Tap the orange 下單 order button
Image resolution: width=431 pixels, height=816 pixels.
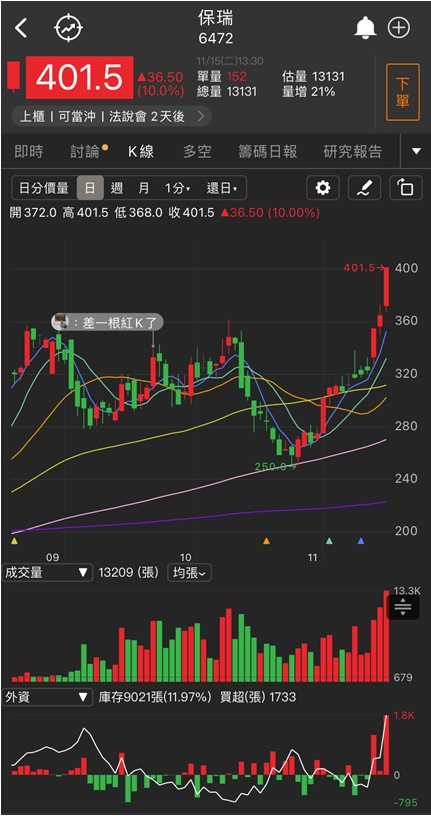tap(402, 92)
